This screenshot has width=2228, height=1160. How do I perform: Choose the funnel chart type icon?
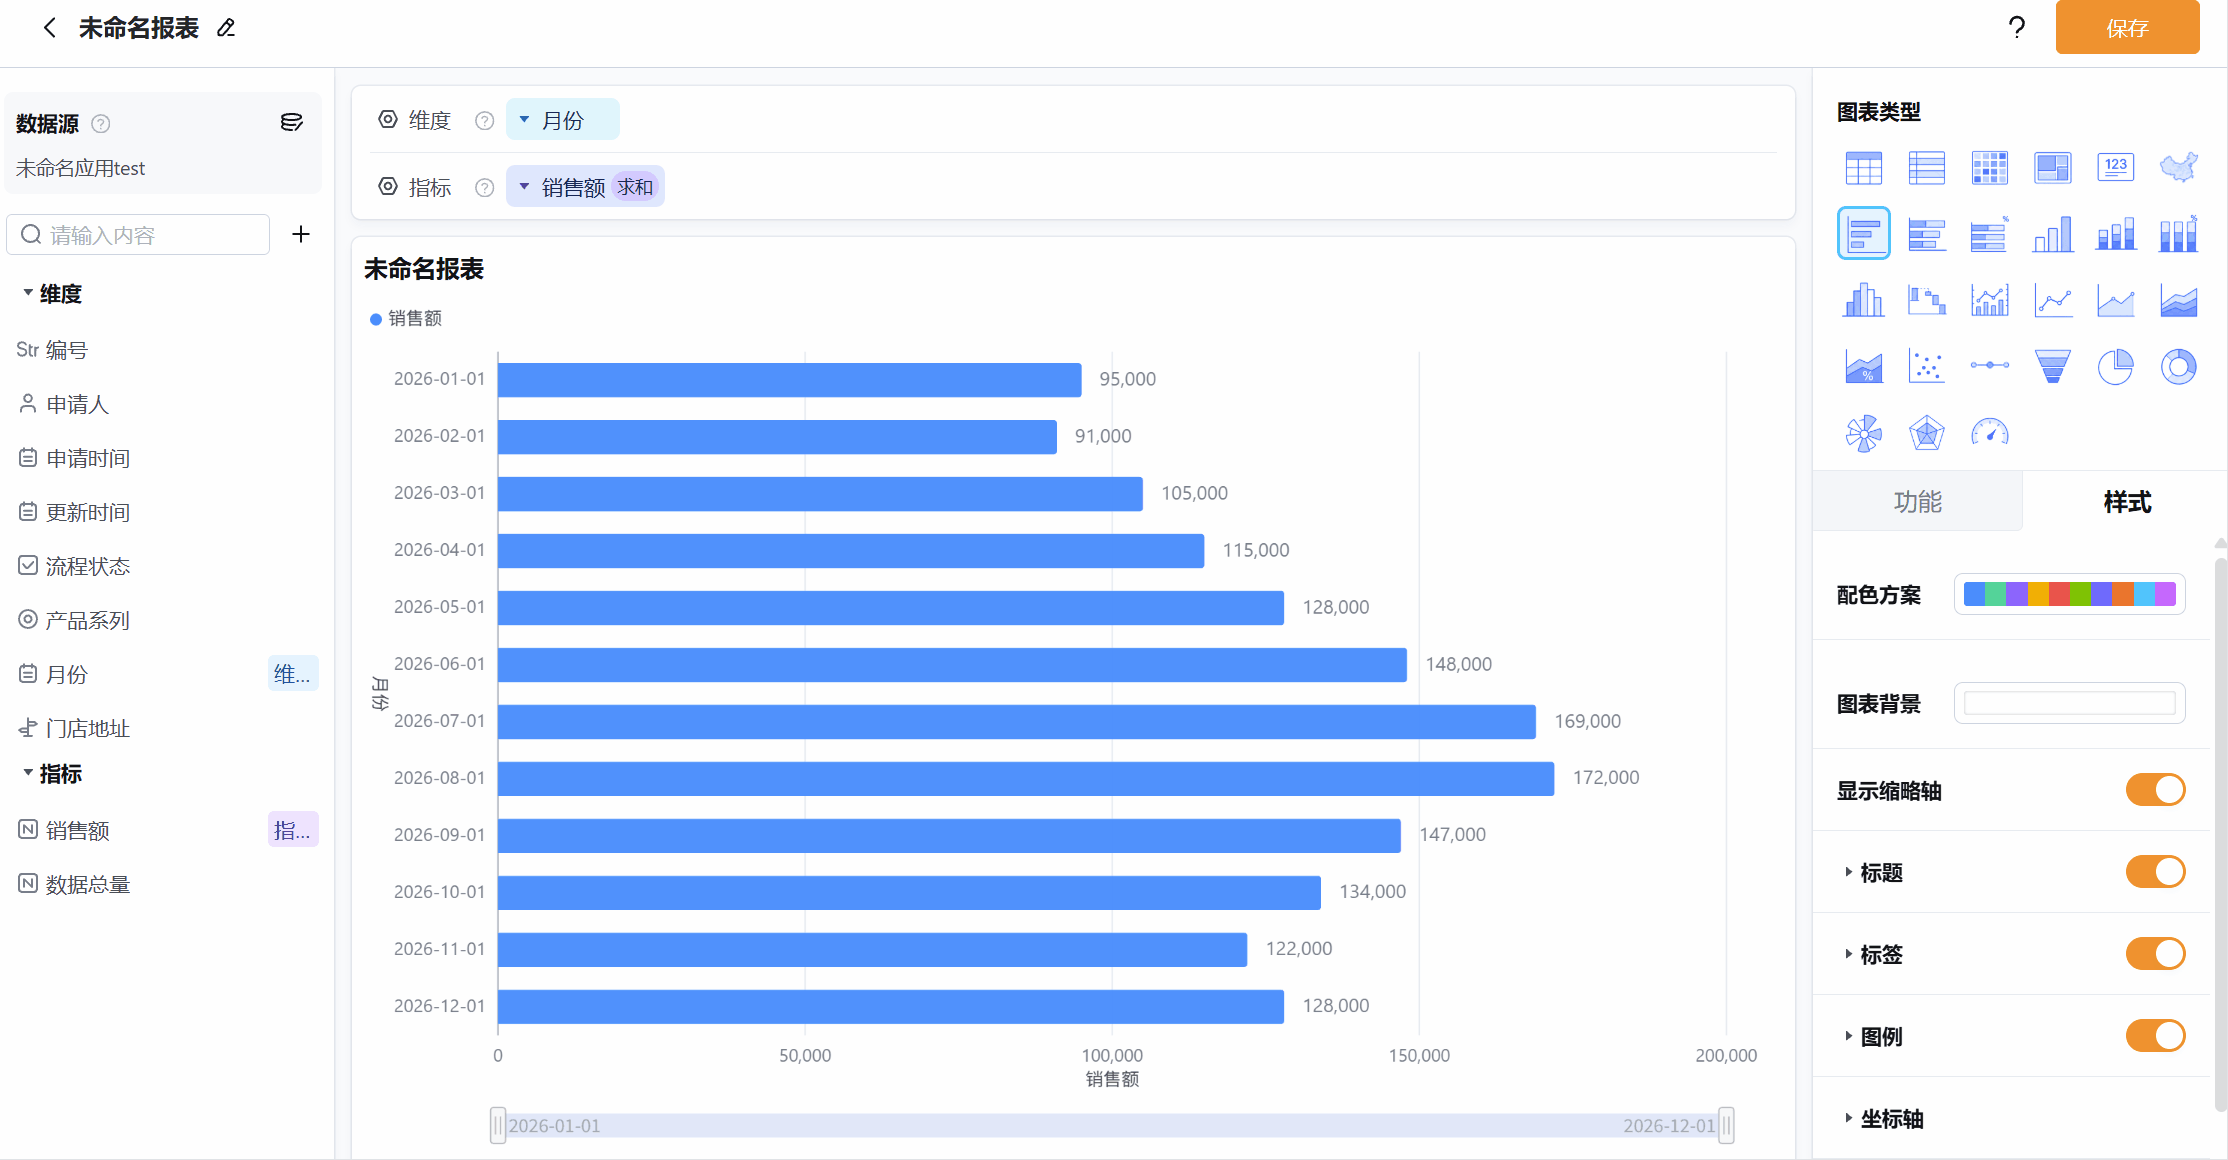[2052, 367]
